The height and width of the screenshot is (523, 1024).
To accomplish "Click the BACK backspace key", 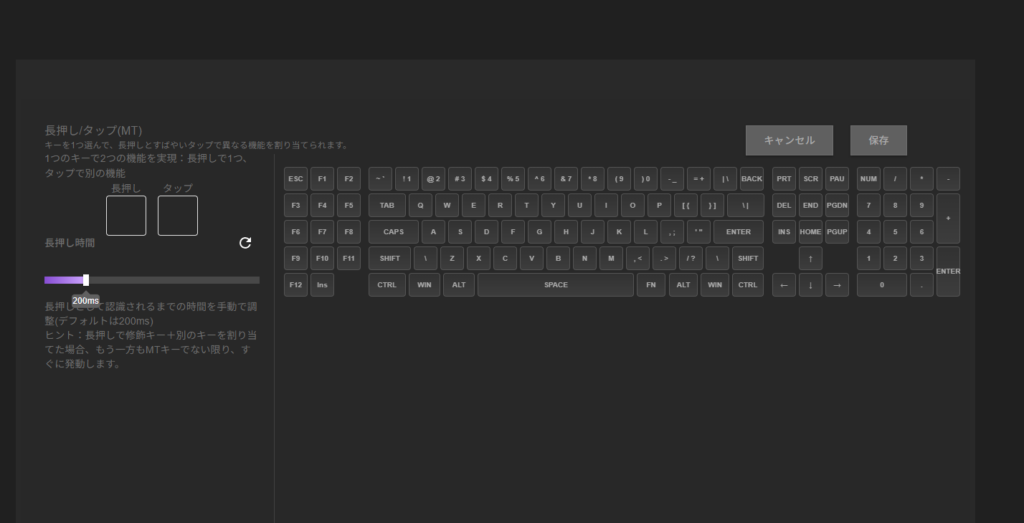I will 751,179.
